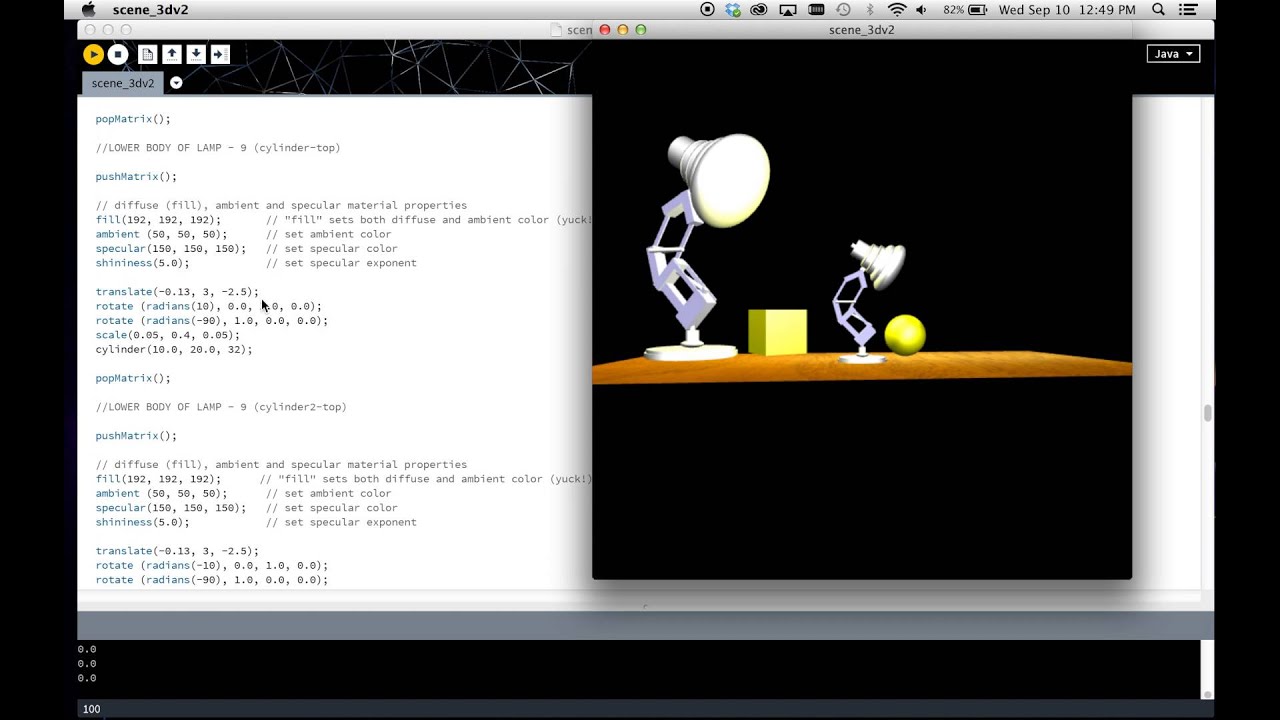Click the first pushMatrix(); line
The image size is (1280, 720).
pyautogui.click(x=136, y=177)
